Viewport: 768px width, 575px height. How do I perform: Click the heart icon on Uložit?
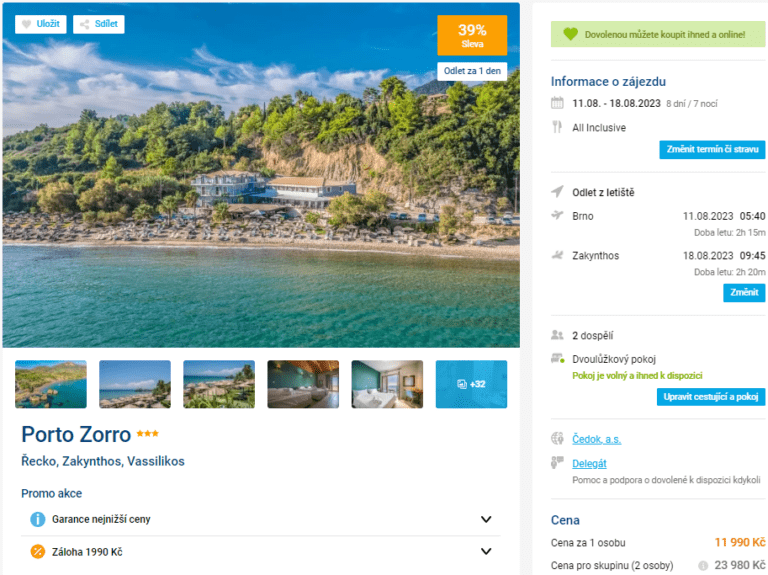click(27, 24)
